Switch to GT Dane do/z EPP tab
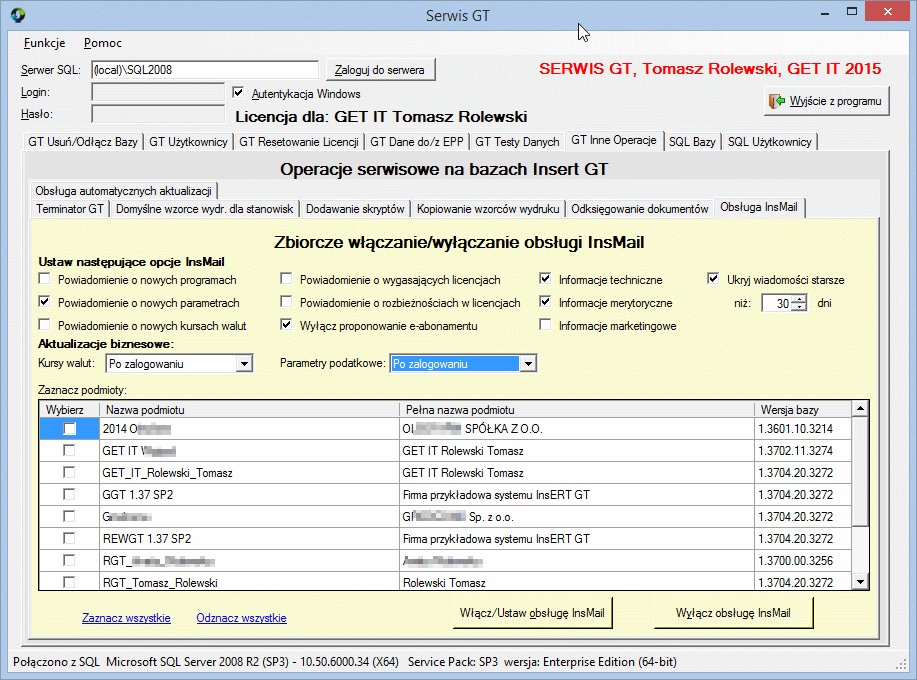Viewport: 917px width, 680px height. coord(416,141)
